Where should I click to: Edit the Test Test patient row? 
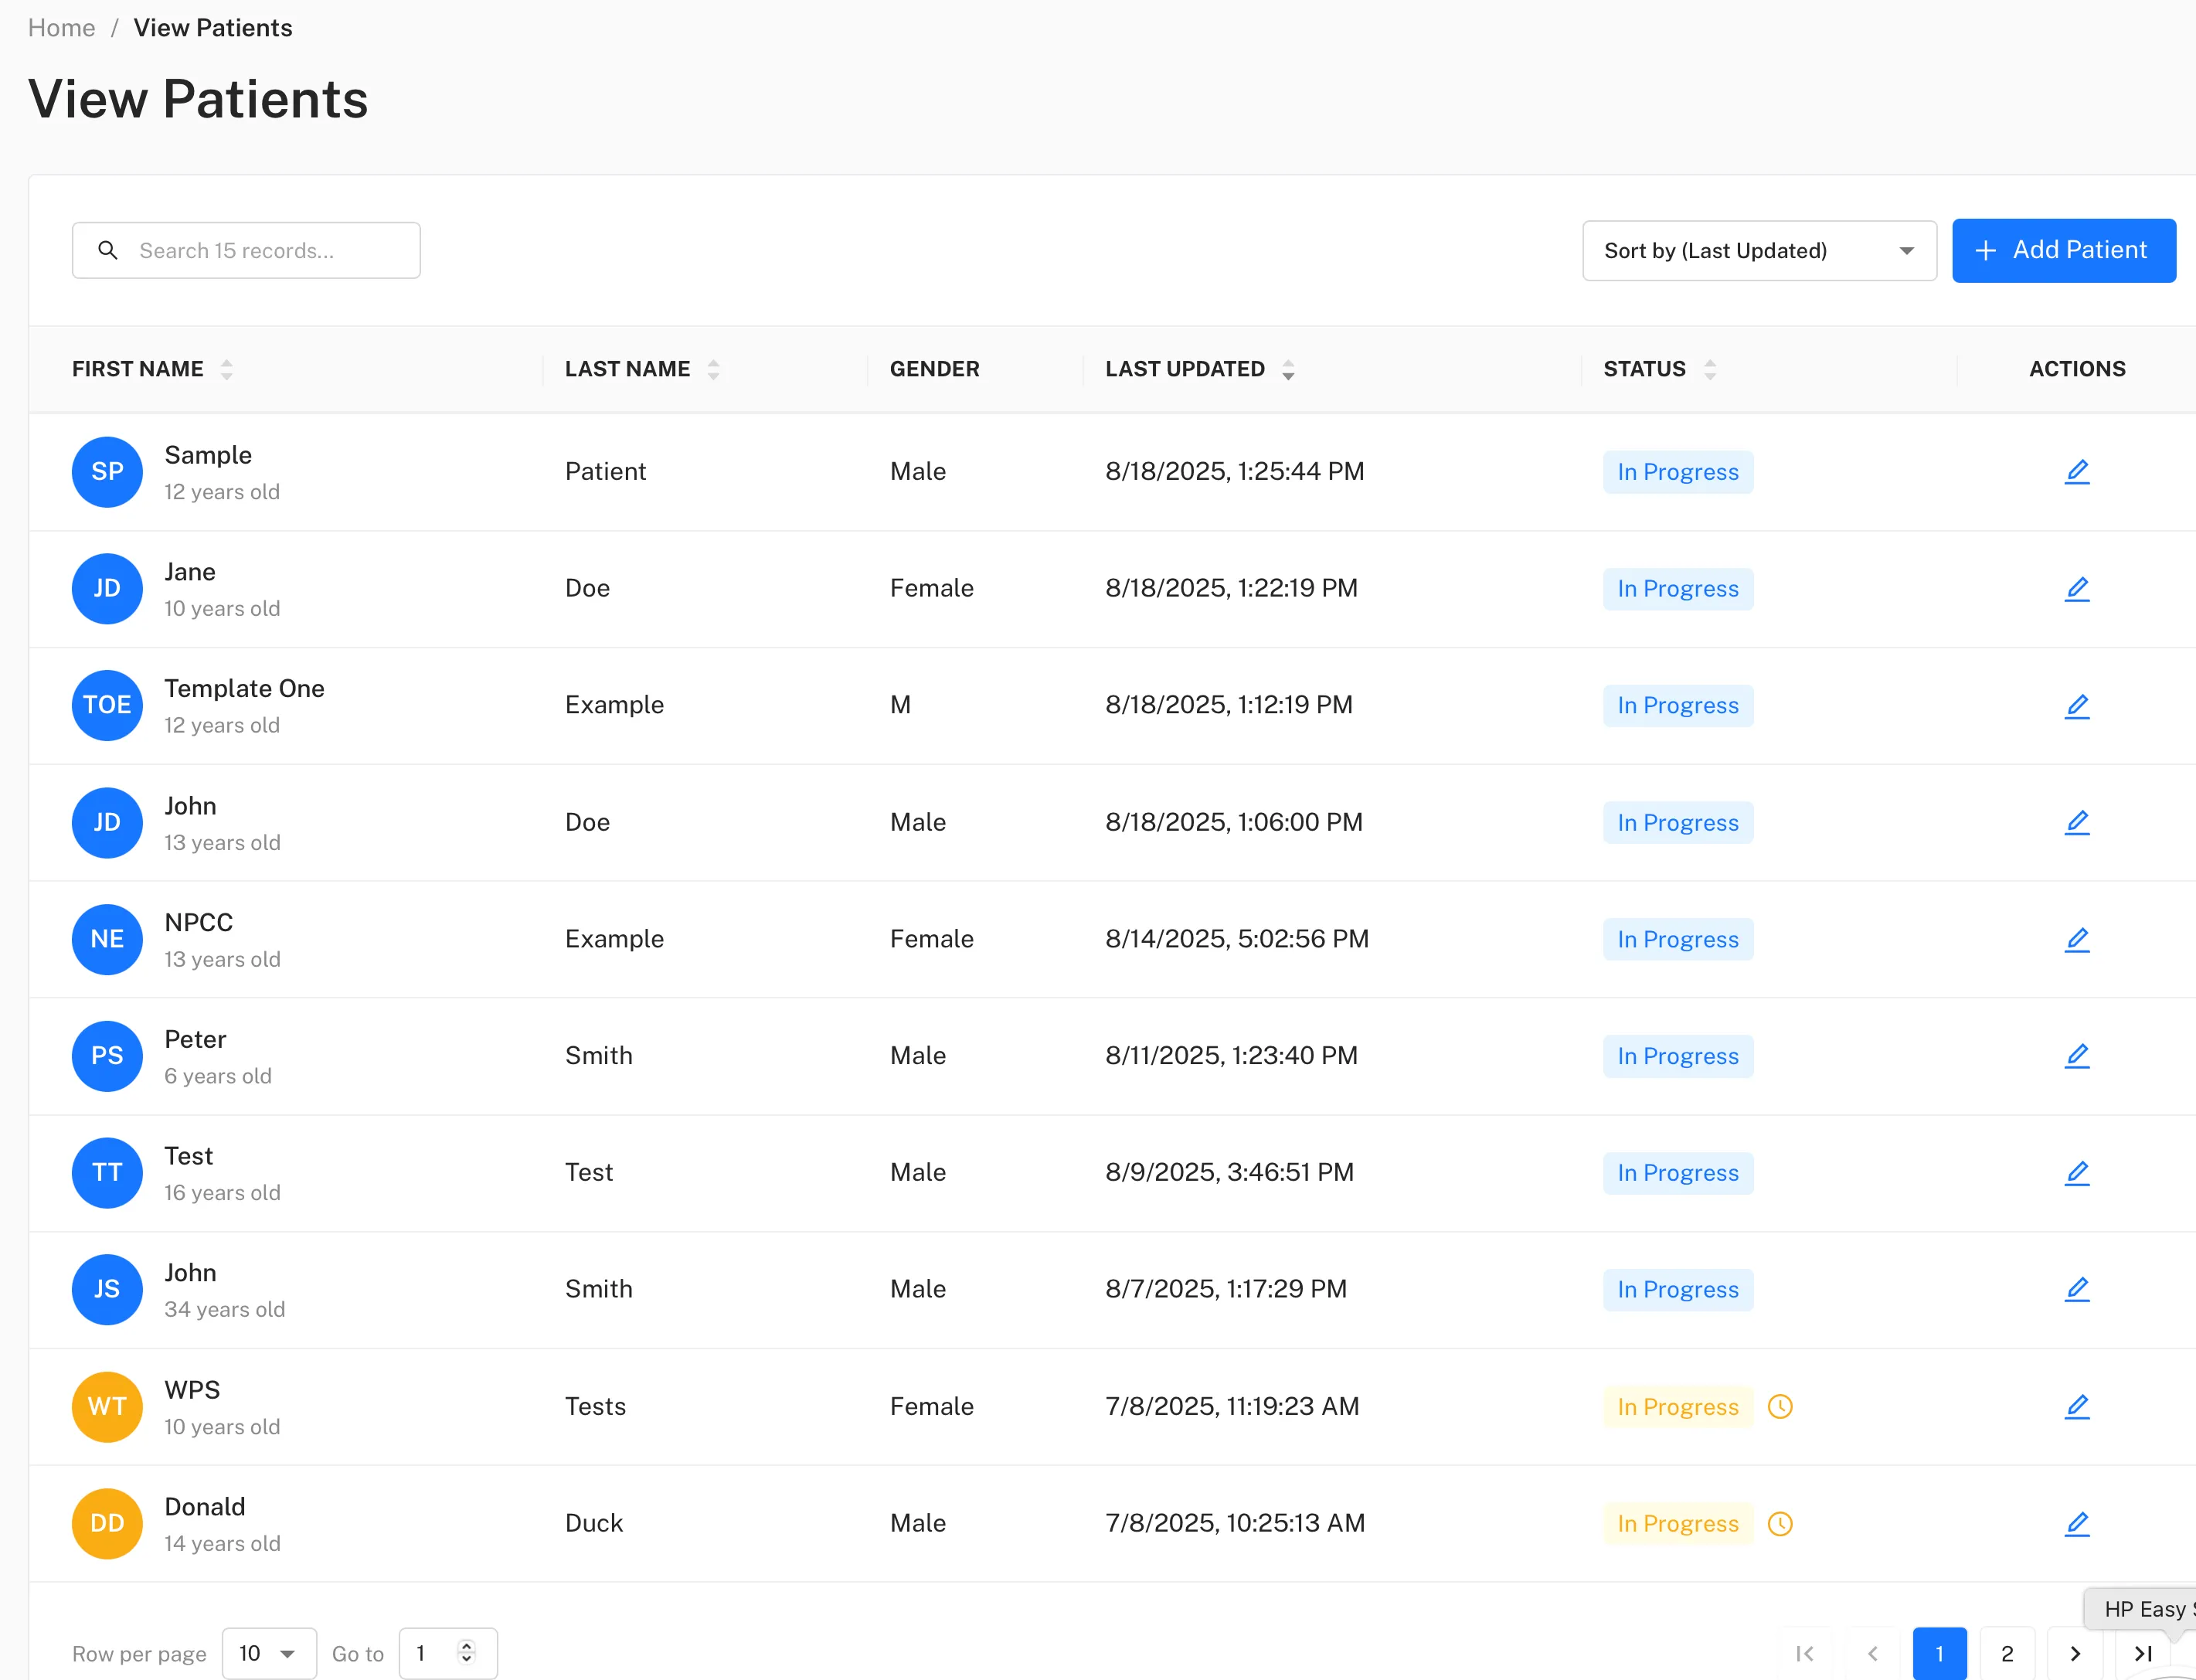tap(2077, 1173)
